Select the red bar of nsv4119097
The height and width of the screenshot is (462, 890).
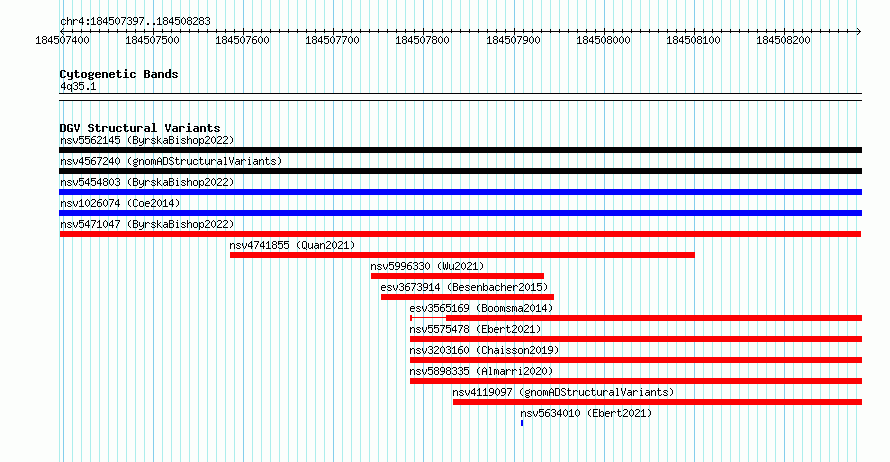pos(657,402)
